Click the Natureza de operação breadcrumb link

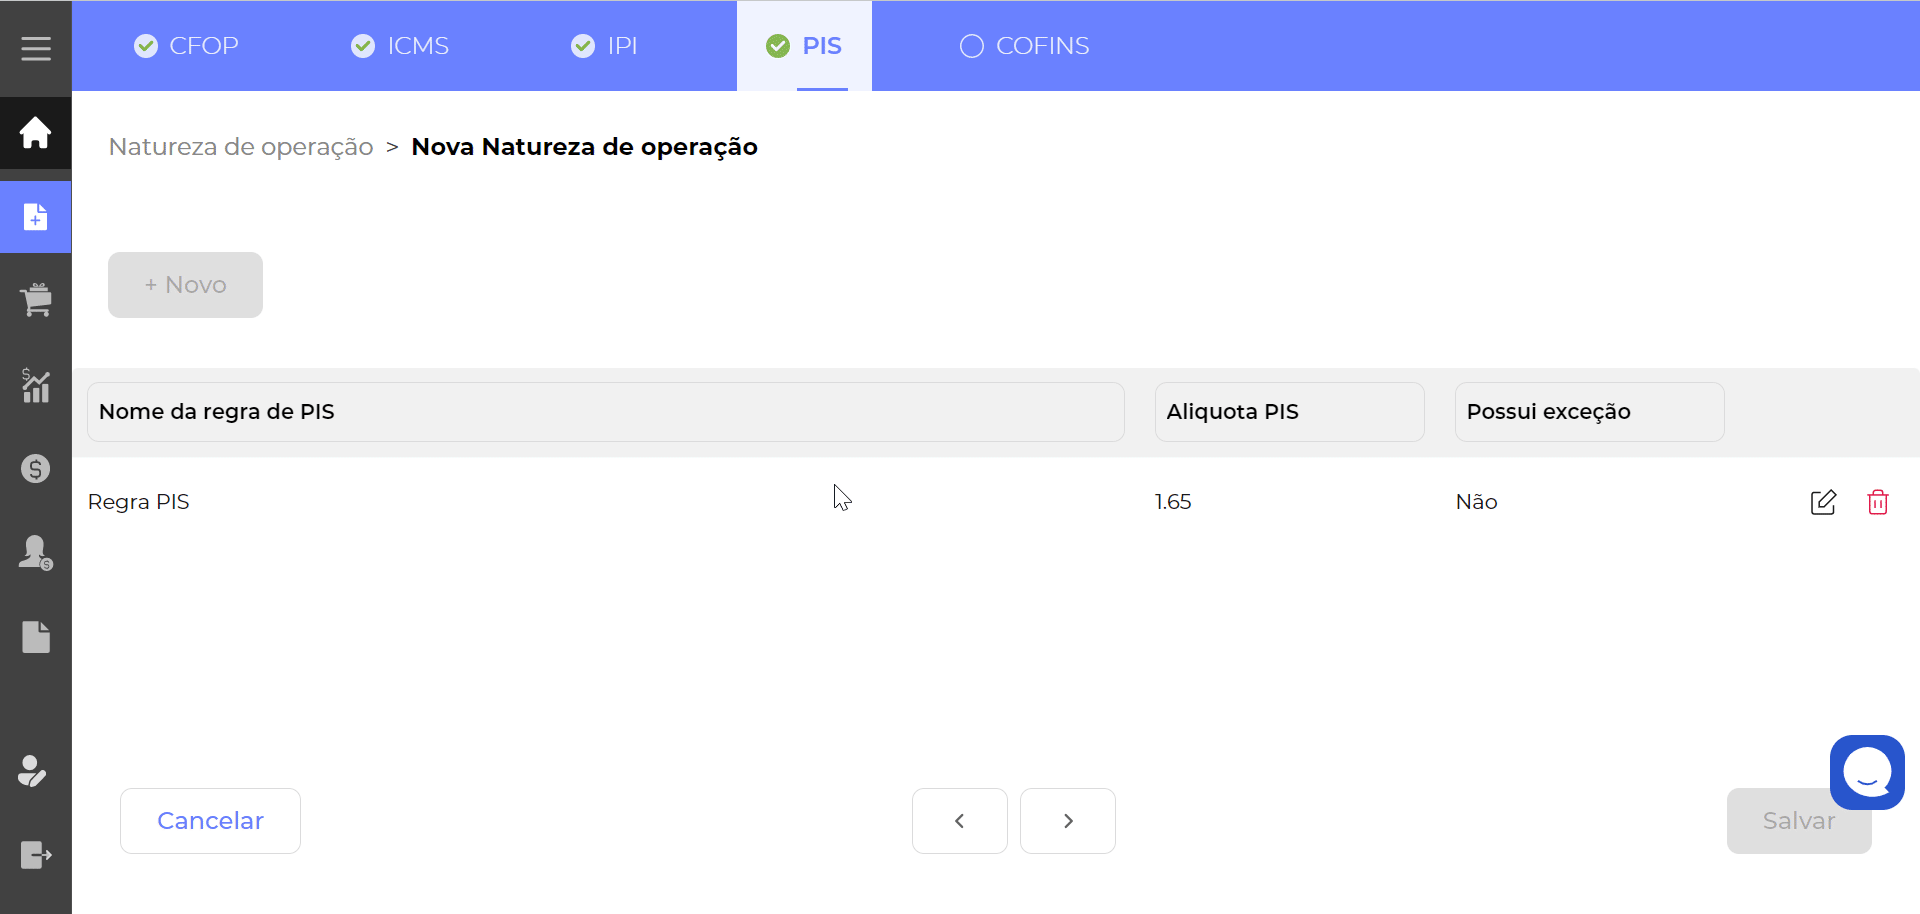click(x=241, y=147)
